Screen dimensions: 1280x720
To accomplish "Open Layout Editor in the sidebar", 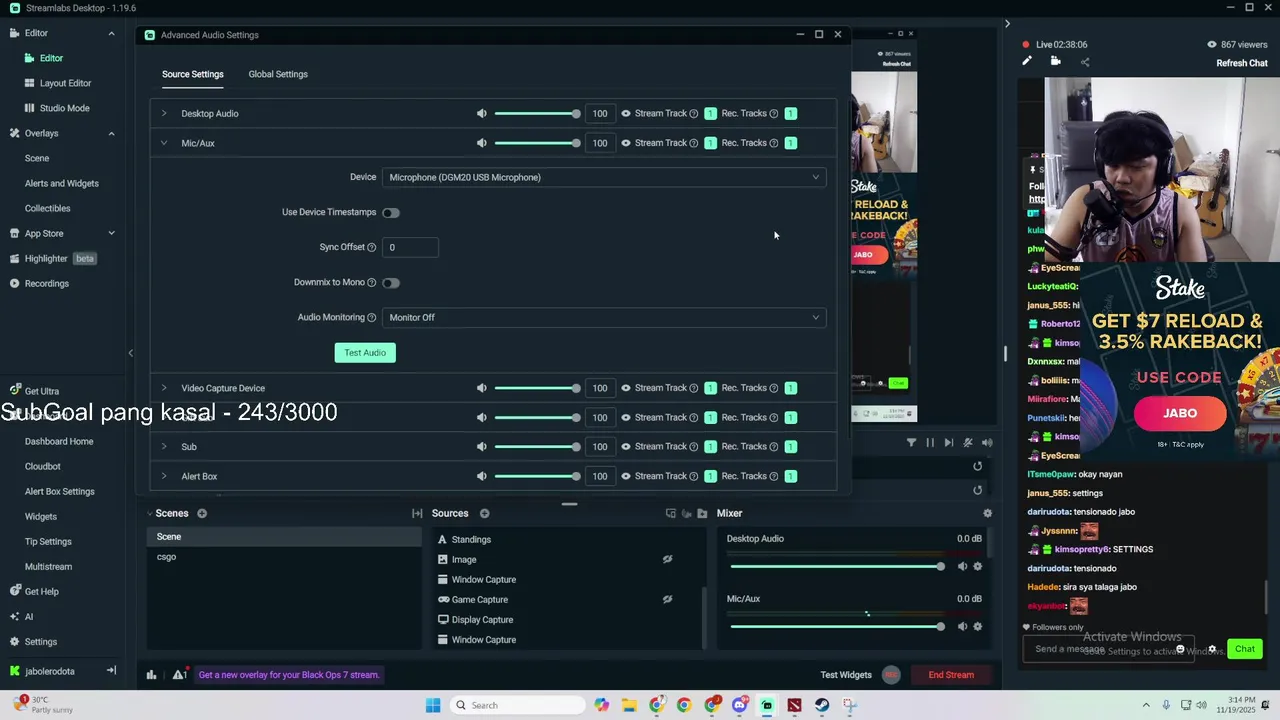I will pos(65,83).
